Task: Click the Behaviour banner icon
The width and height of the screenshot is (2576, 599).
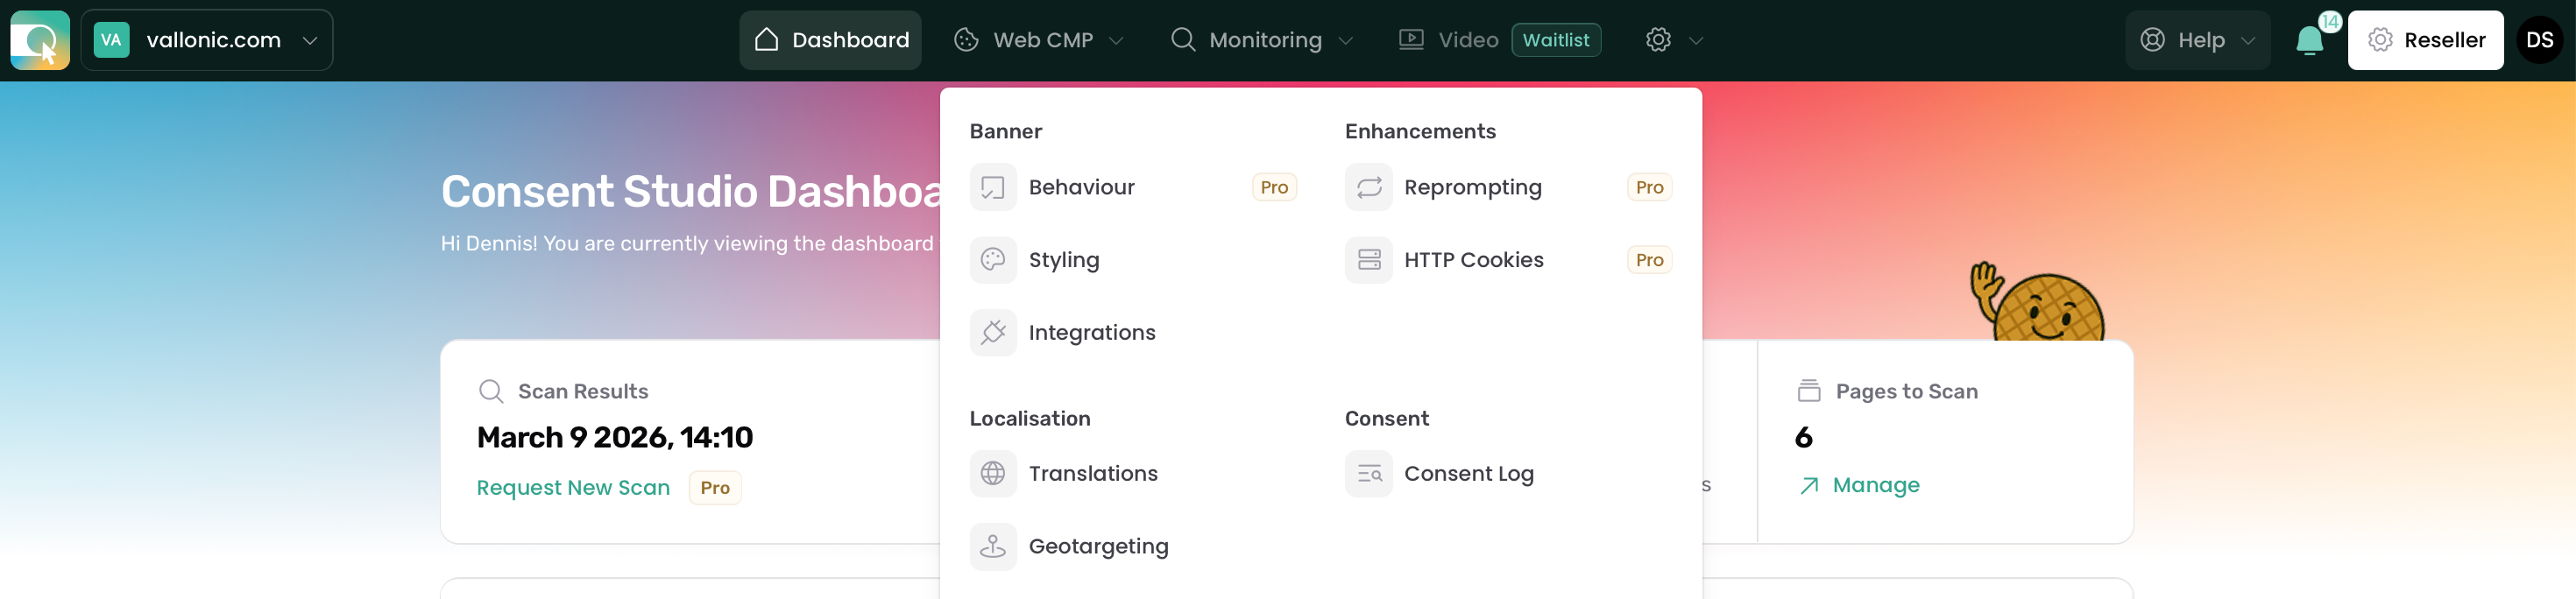Action: pyautogui.click(x=992, y=187)
